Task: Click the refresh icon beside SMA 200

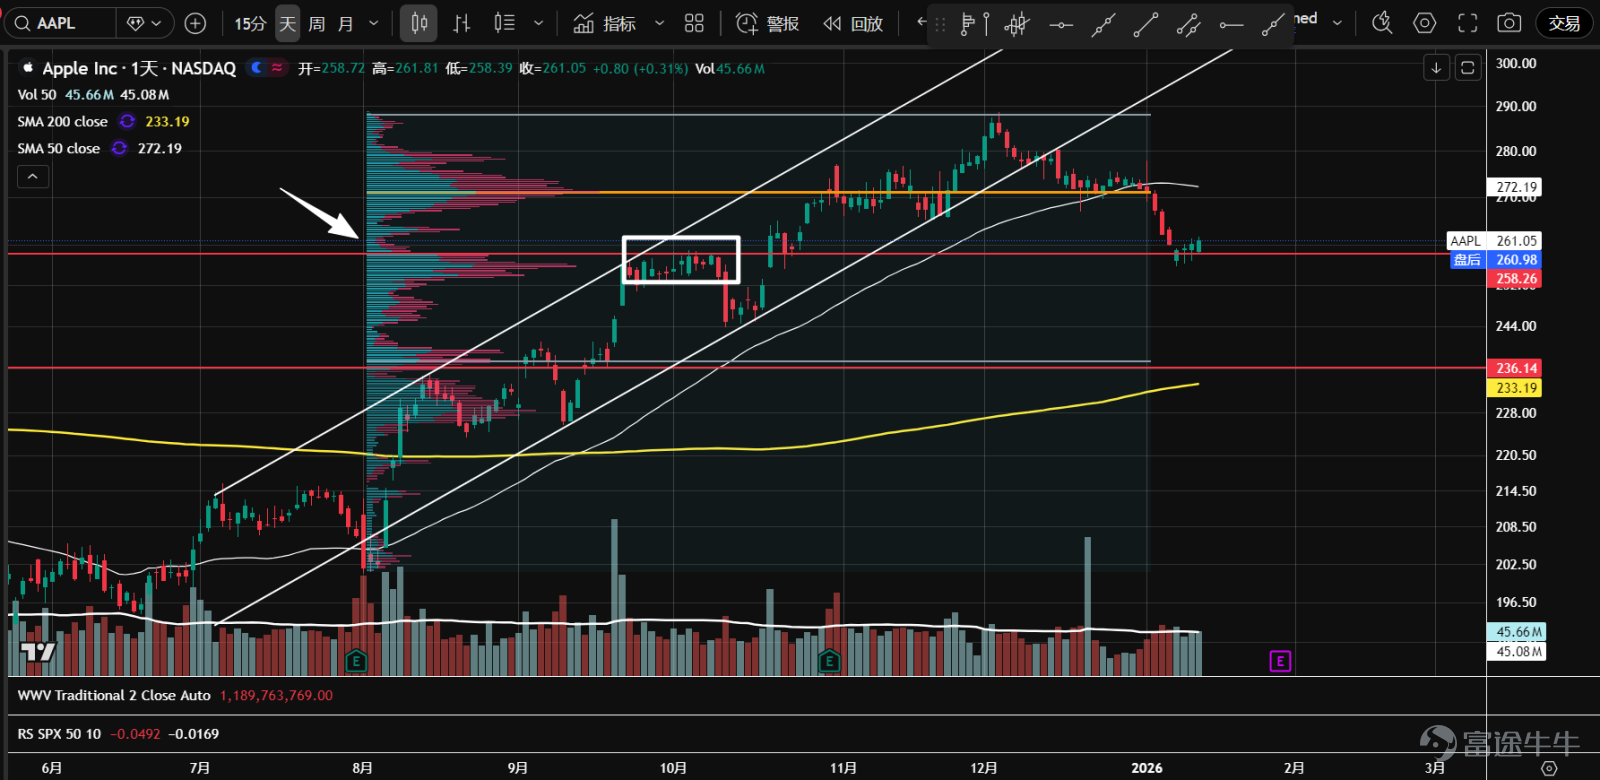Action: [127, 121]
